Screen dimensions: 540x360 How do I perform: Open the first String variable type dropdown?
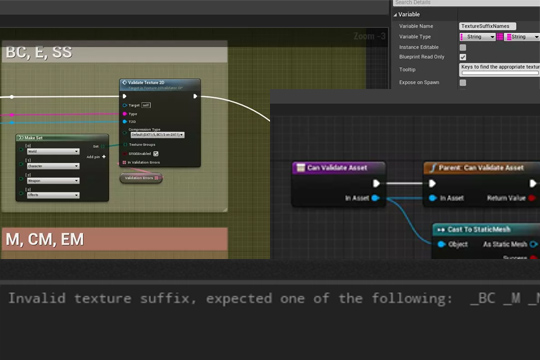(478, 37)
